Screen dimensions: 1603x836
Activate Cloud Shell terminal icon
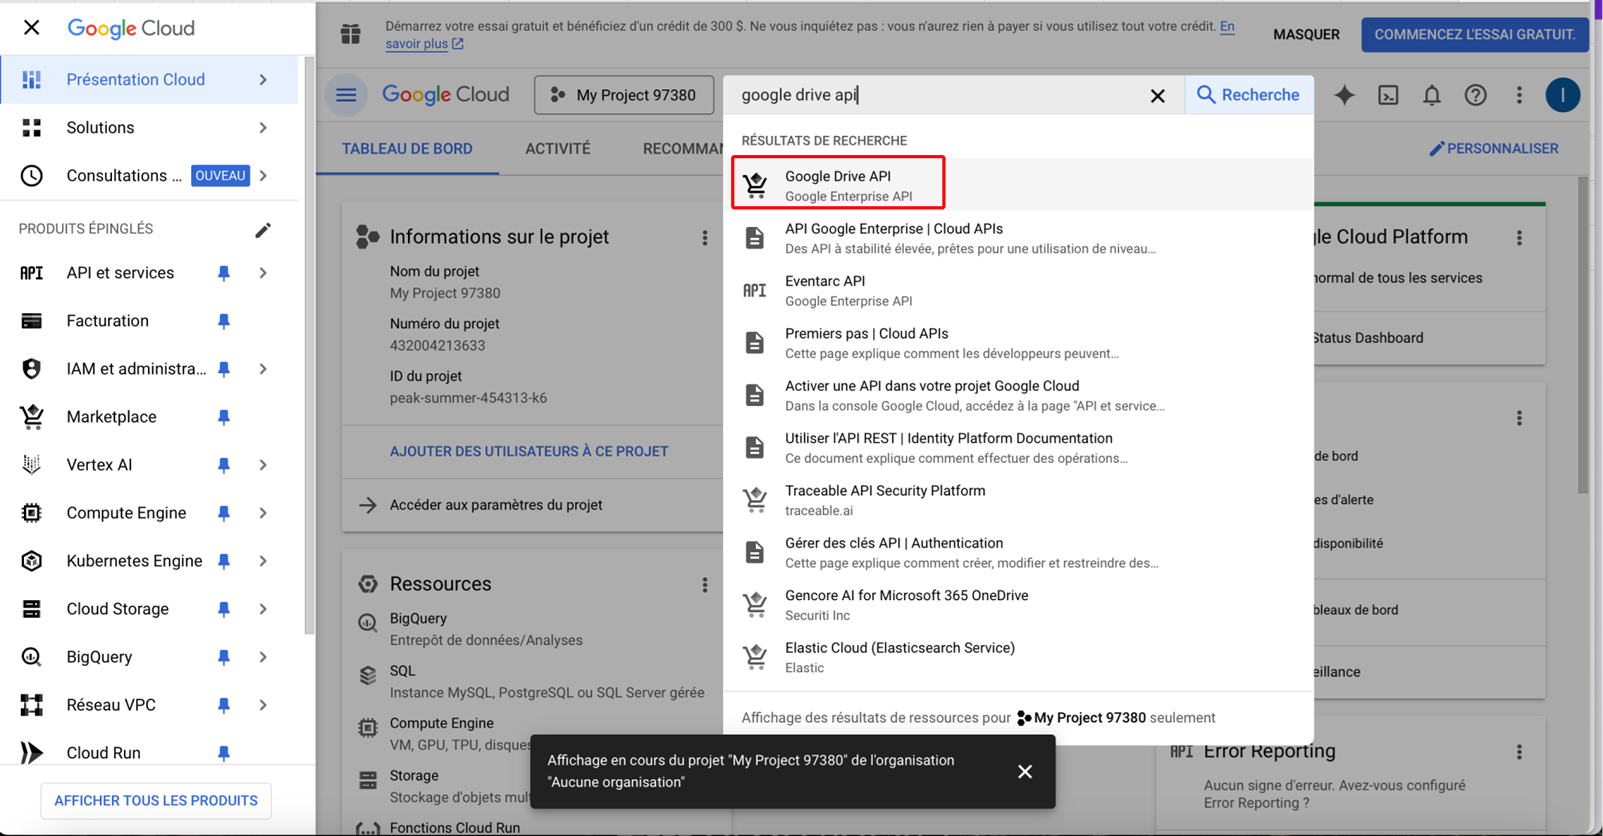pos(1388,95)
